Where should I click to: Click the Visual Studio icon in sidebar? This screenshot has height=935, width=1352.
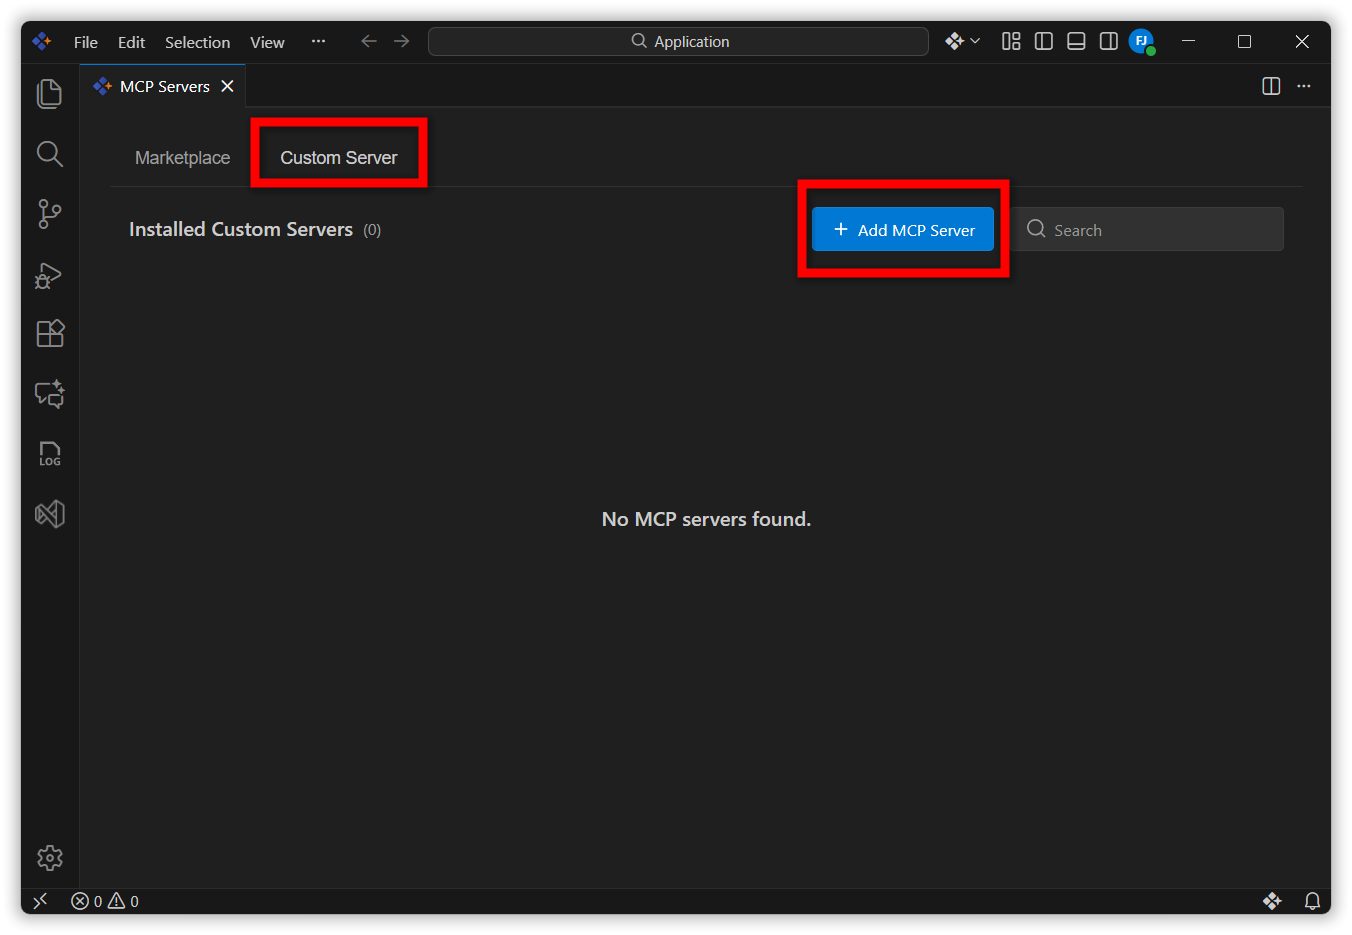[x=49, y=514]
